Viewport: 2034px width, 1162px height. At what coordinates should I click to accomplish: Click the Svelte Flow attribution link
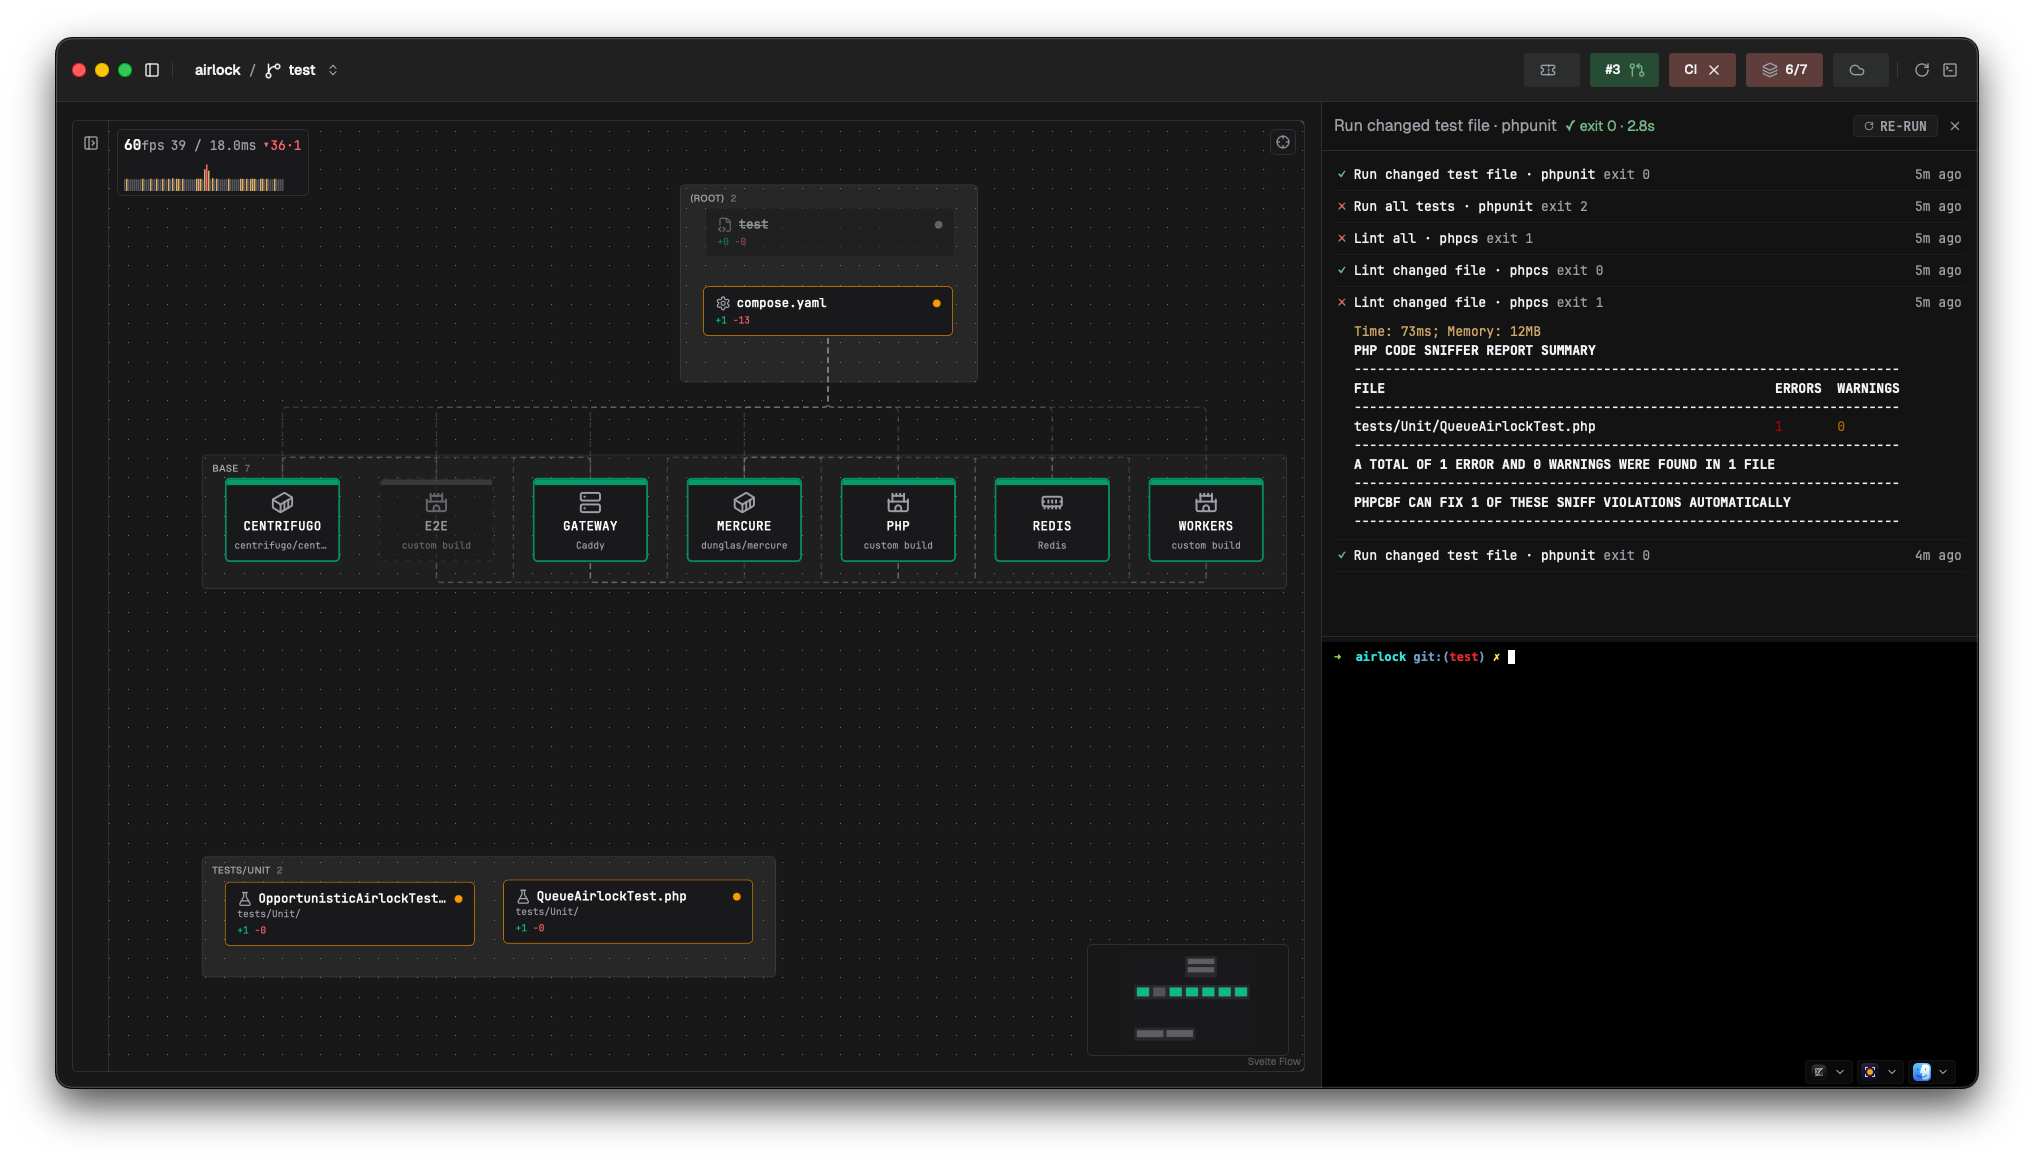tap(1274, 1062)
